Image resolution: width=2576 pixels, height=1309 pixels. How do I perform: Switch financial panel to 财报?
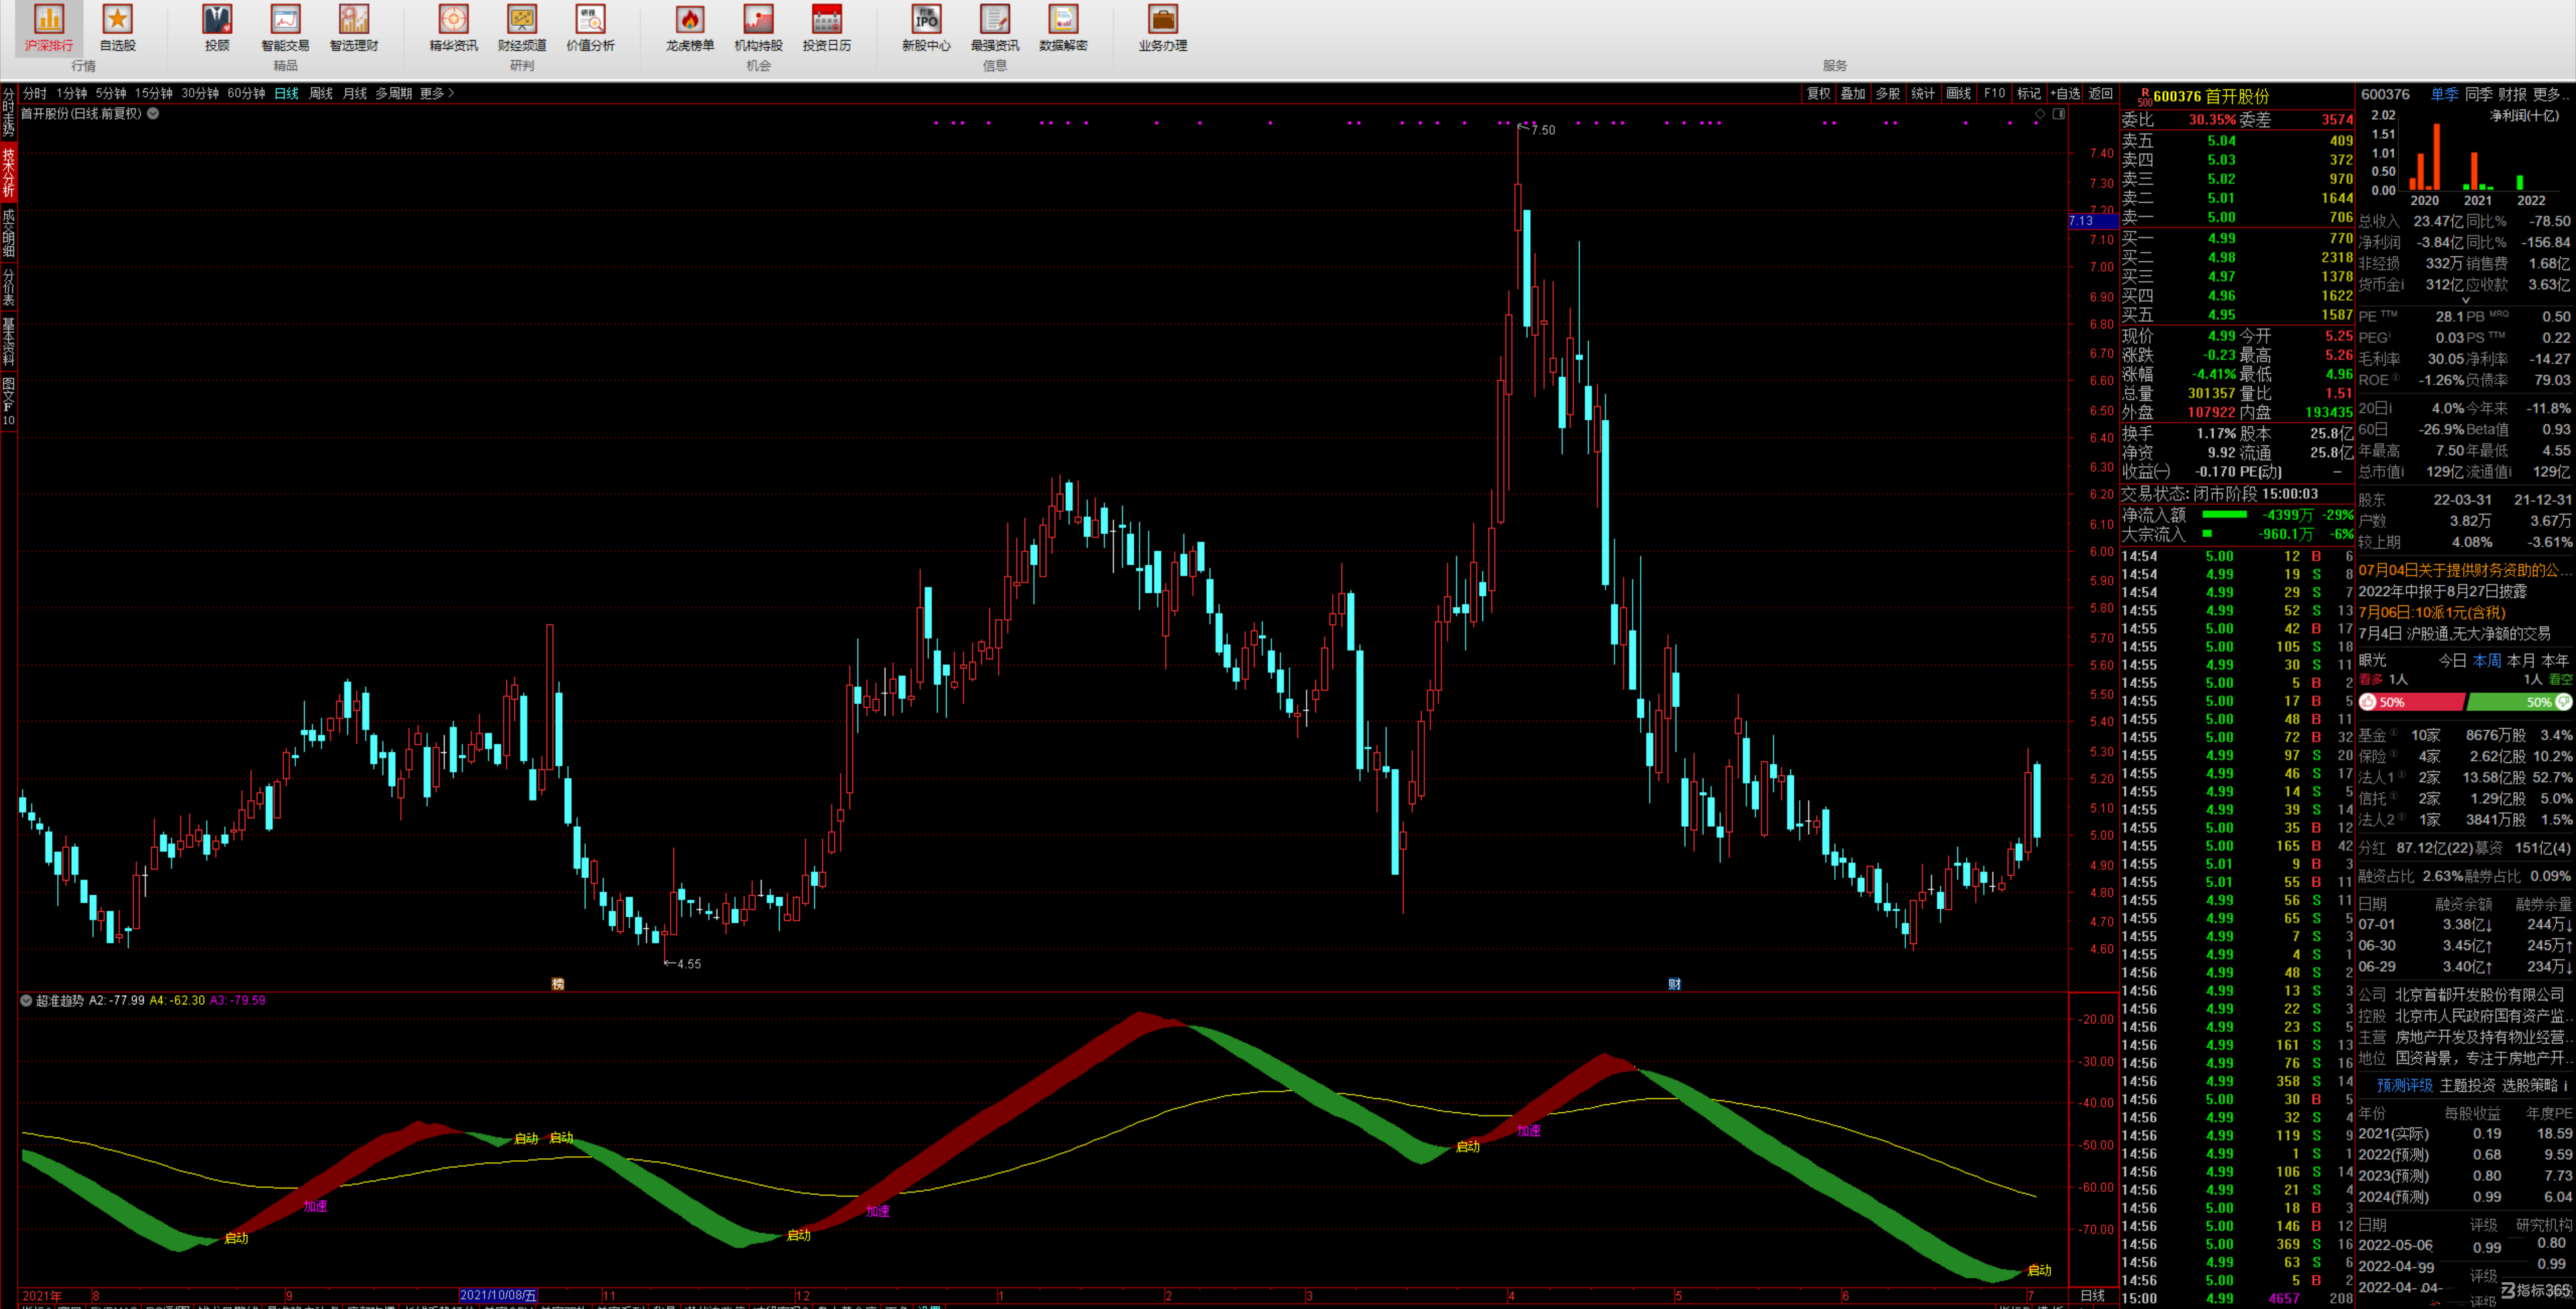(x=2512, y=94)
